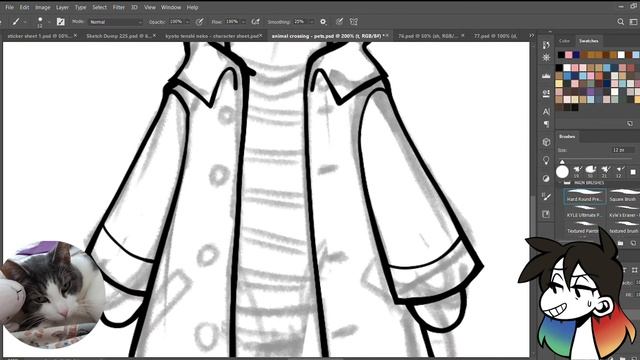Screen dimensions: 640x360
Task: Click the Opacity value field
Action: 176,22
